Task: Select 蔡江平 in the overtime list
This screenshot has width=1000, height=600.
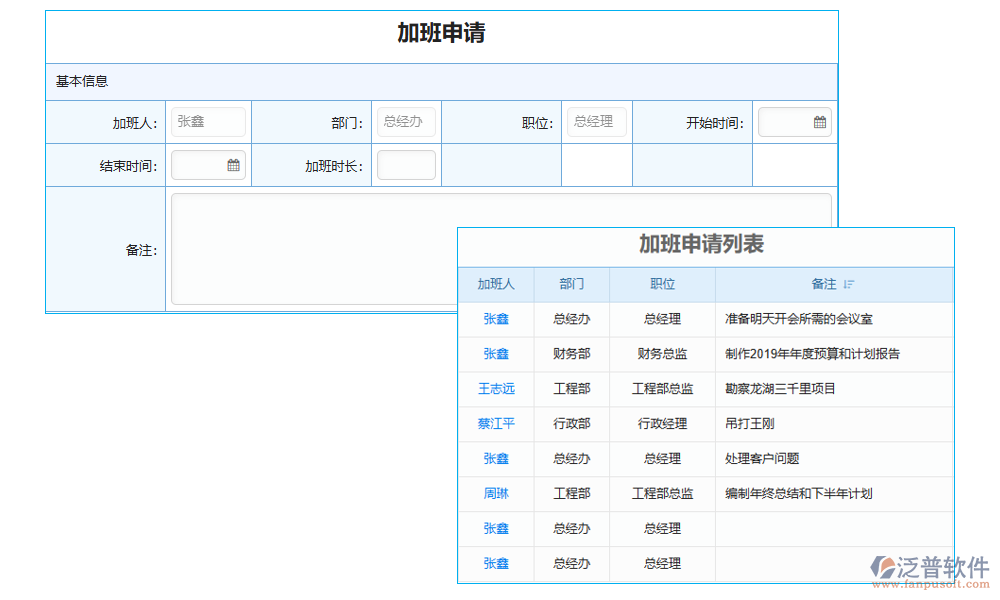Action: [x=496, y=424]
